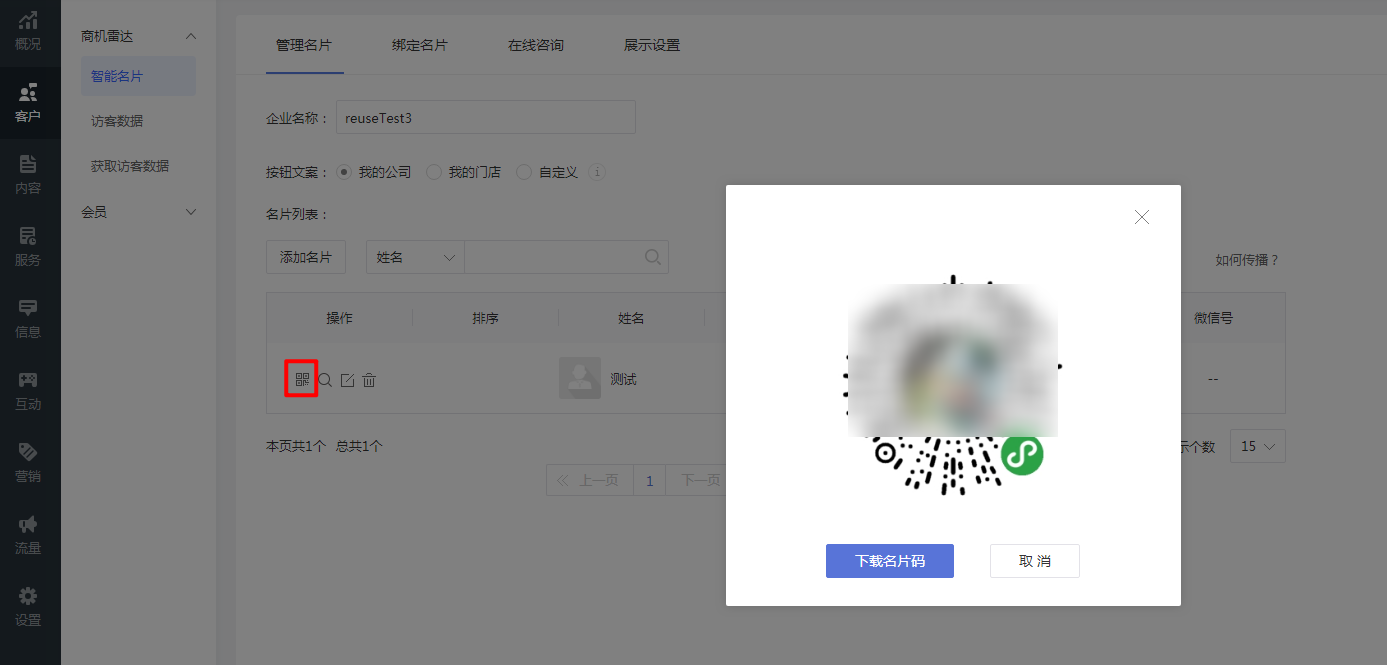The height and width of the screenshot is (665, 1387).
Task: Click the 测试 avatar thumbnail
Action: coord(580,378)
